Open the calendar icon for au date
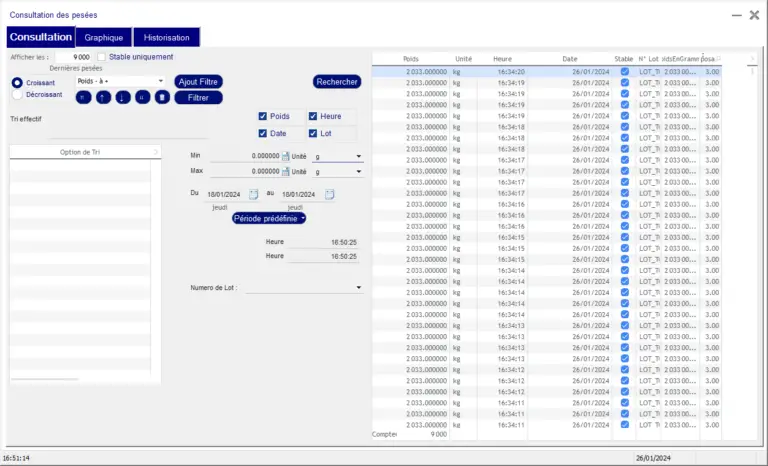This screenshot has width=768, height=466. (330, 195)
